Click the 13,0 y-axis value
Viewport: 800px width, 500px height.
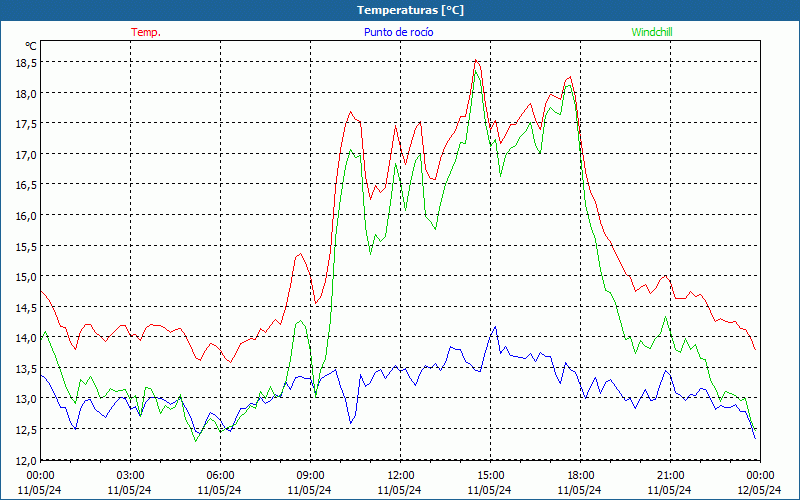pyautogui.click(x=28, y=398)
